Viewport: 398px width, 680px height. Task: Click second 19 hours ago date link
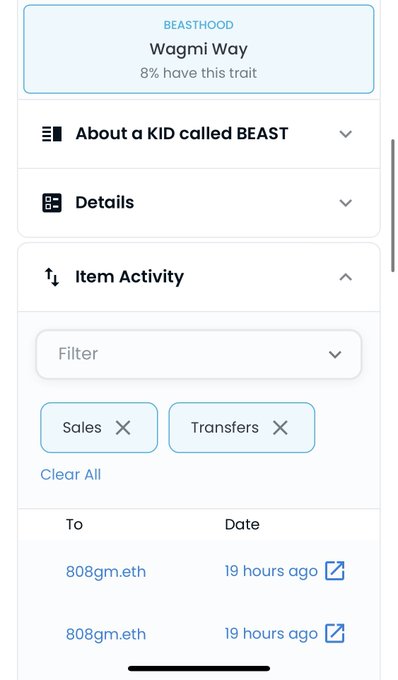coord(271,634)
